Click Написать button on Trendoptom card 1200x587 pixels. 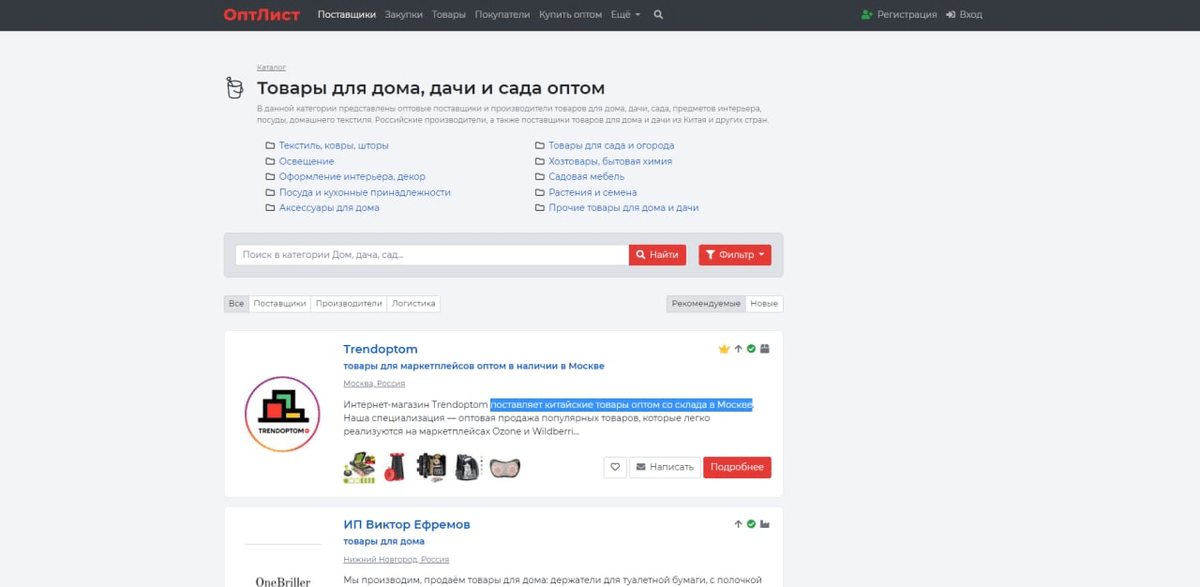665,467
